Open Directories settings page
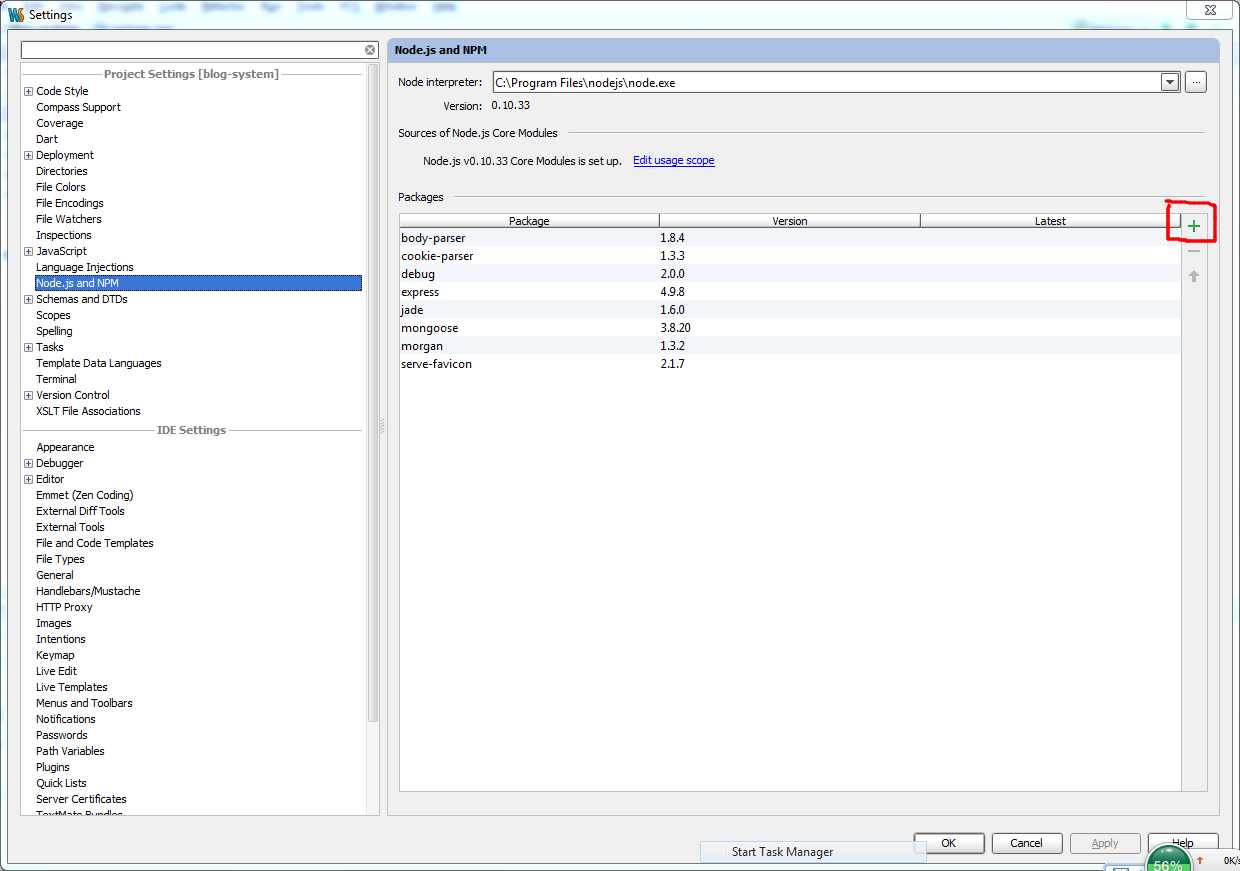Screen dimensions: 1240x871 point(62,171)
